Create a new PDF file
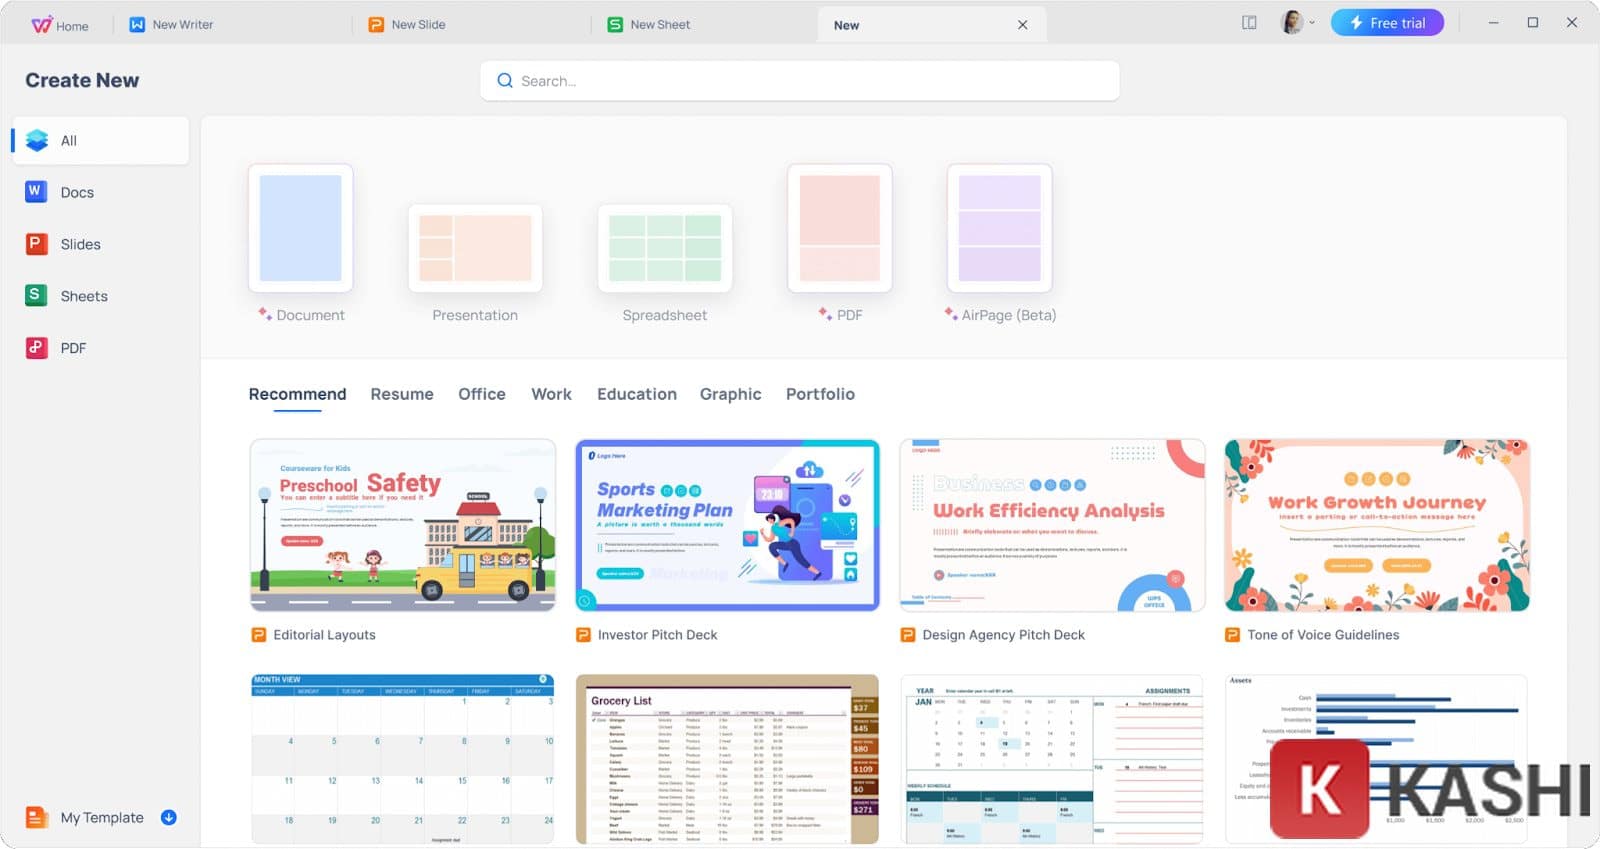The width and height of the screenshot is (1600, 849). coord(840,228)
